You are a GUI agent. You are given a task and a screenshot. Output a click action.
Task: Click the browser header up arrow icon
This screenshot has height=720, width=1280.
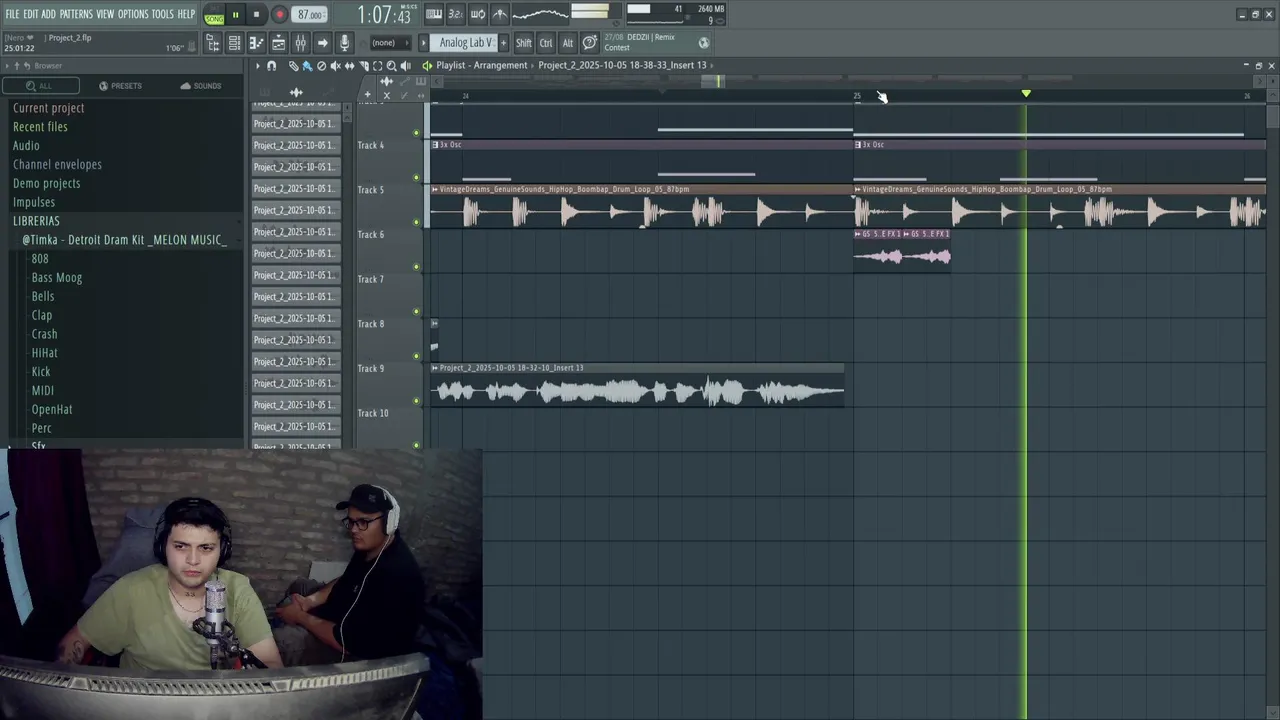pyautogui.click(x=16, y=66)
